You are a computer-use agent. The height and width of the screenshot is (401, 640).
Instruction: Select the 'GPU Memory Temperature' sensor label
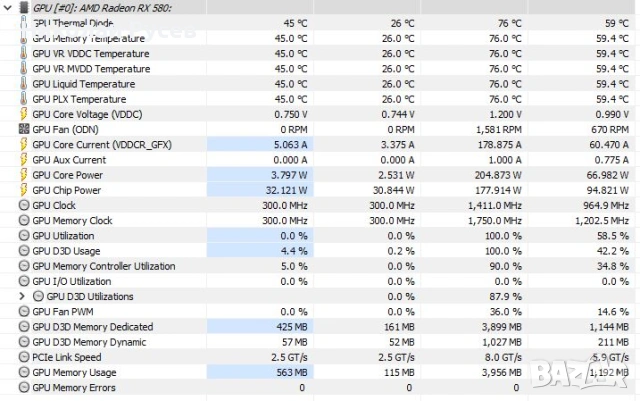89,38
